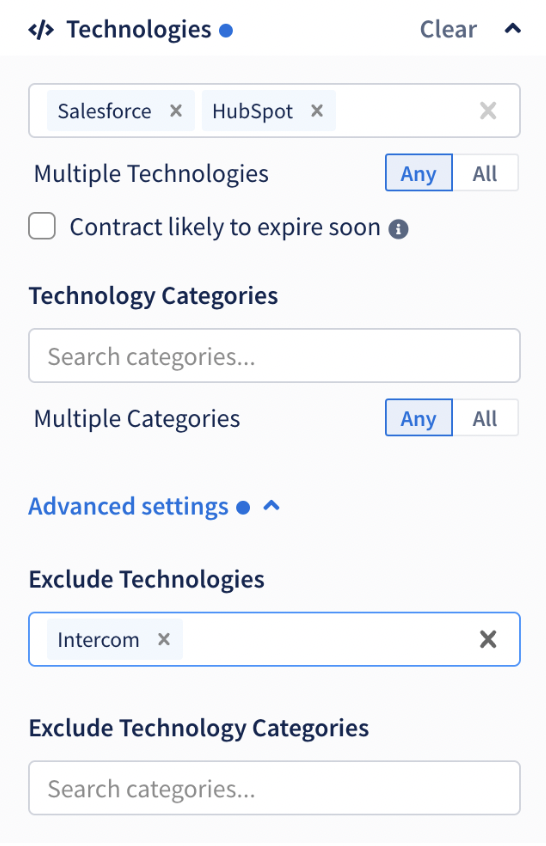Collapse the Technologies section chevron
The width and height of the screenshot is (546, 846).
pyautogui.click(x=513, y=28)
